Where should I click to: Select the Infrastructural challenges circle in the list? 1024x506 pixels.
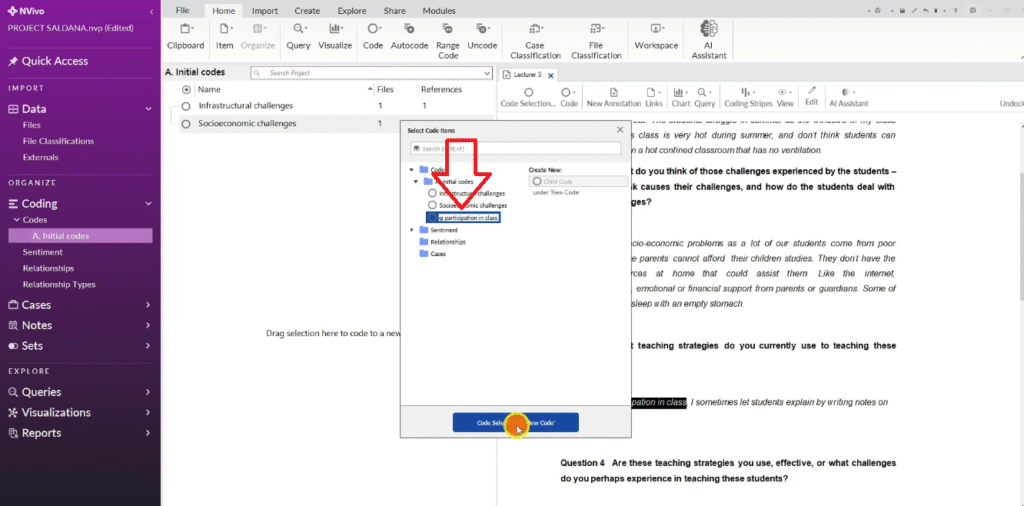coord(186,106)
